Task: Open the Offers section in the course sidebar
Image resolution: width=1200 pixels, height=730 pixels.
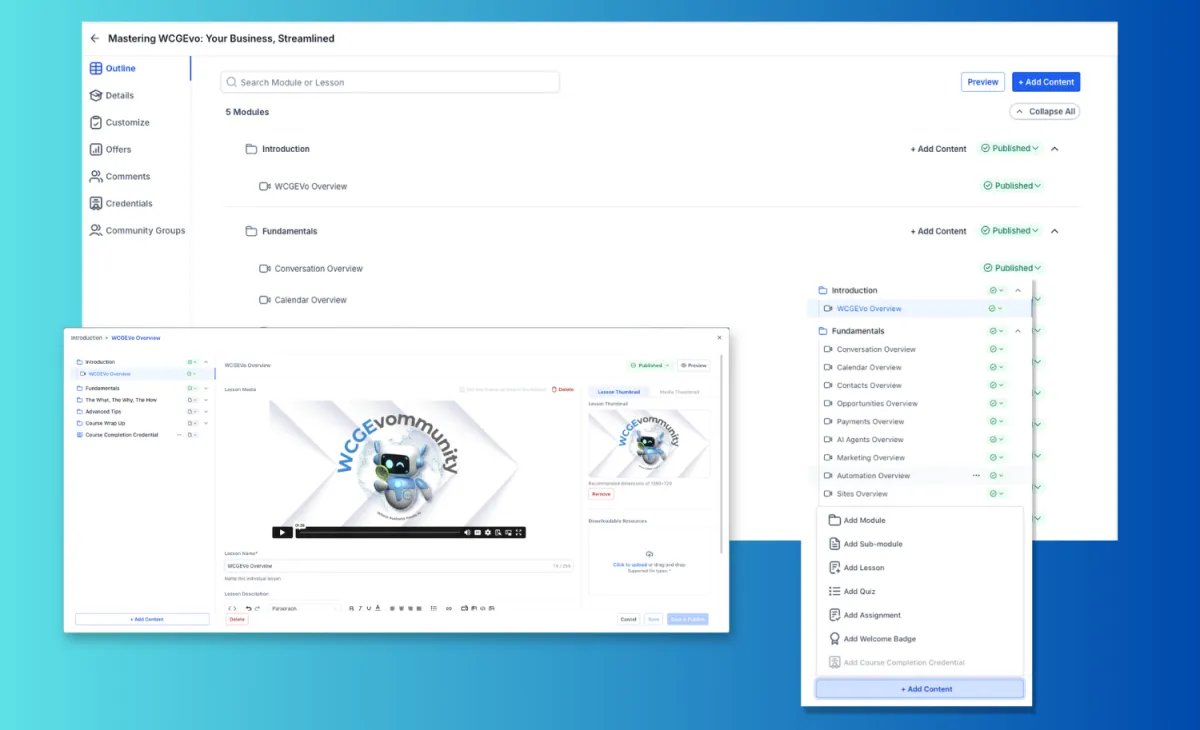Action: [110, 149]
